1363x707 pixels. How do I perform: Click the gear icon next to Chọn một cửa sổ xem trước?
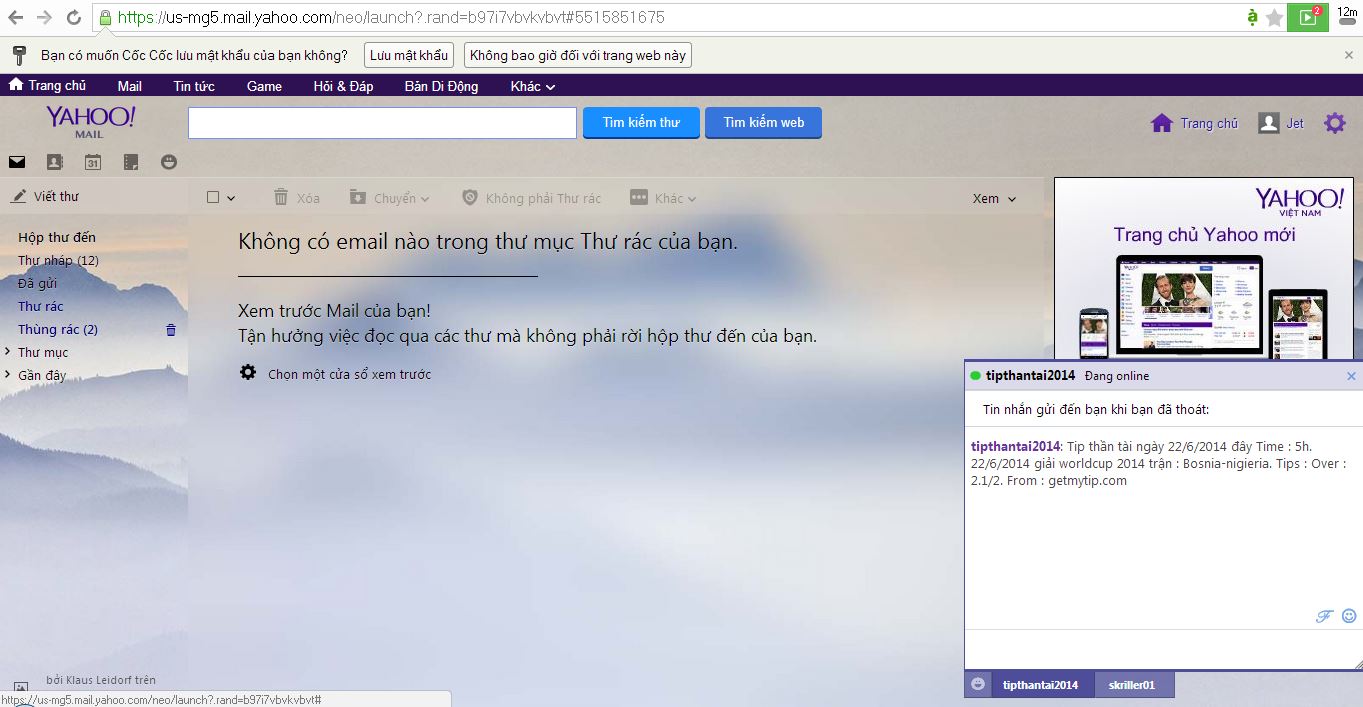pos(248,373)
